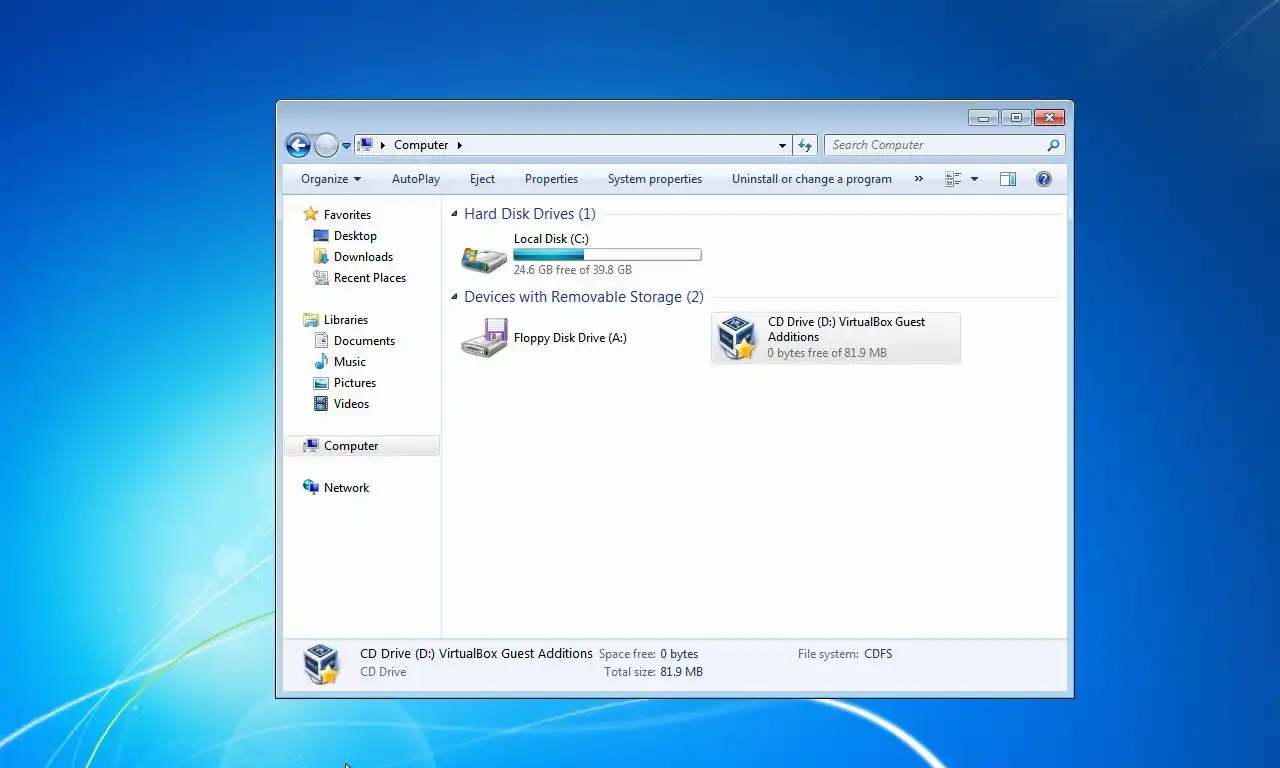Image resolution: width=1280 pixels, height=768 pixels.
Task: Select Network in the navigation pane
Action: pos(346,488)
